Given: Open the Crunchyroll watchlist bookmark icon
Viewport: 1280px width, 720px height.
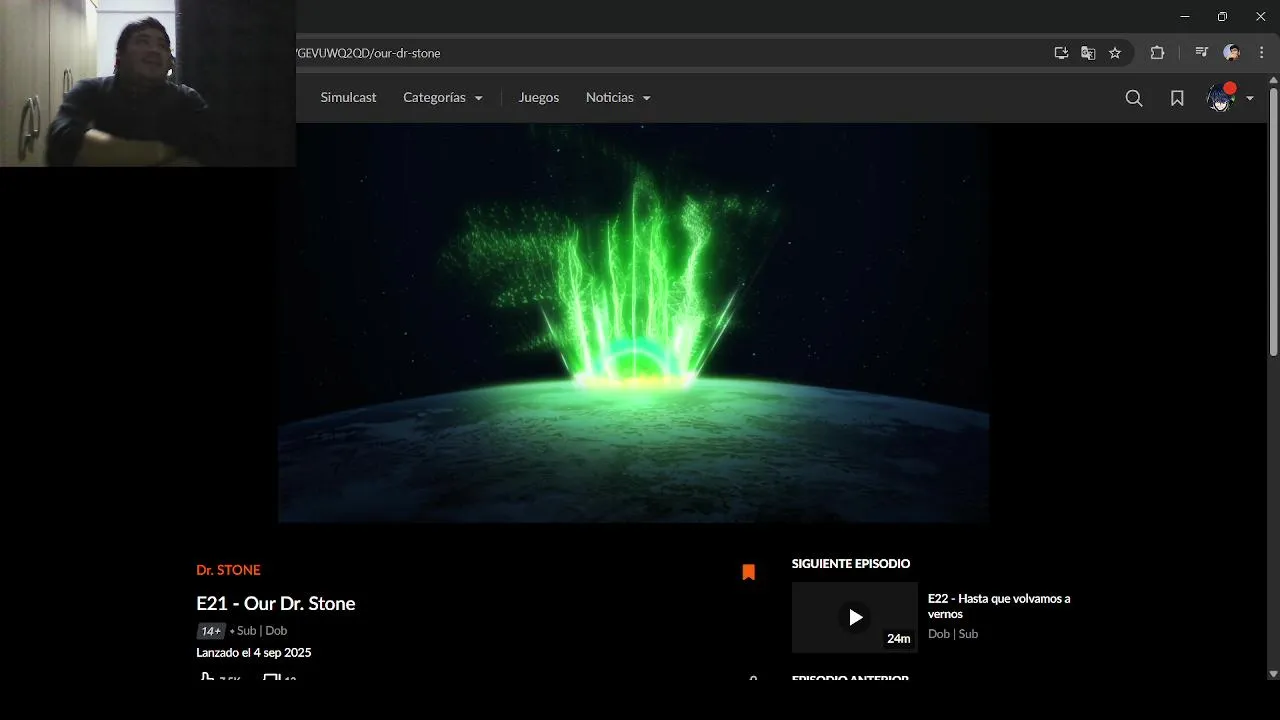Looking at the screenshot, I should click(x=1177, y=98).
